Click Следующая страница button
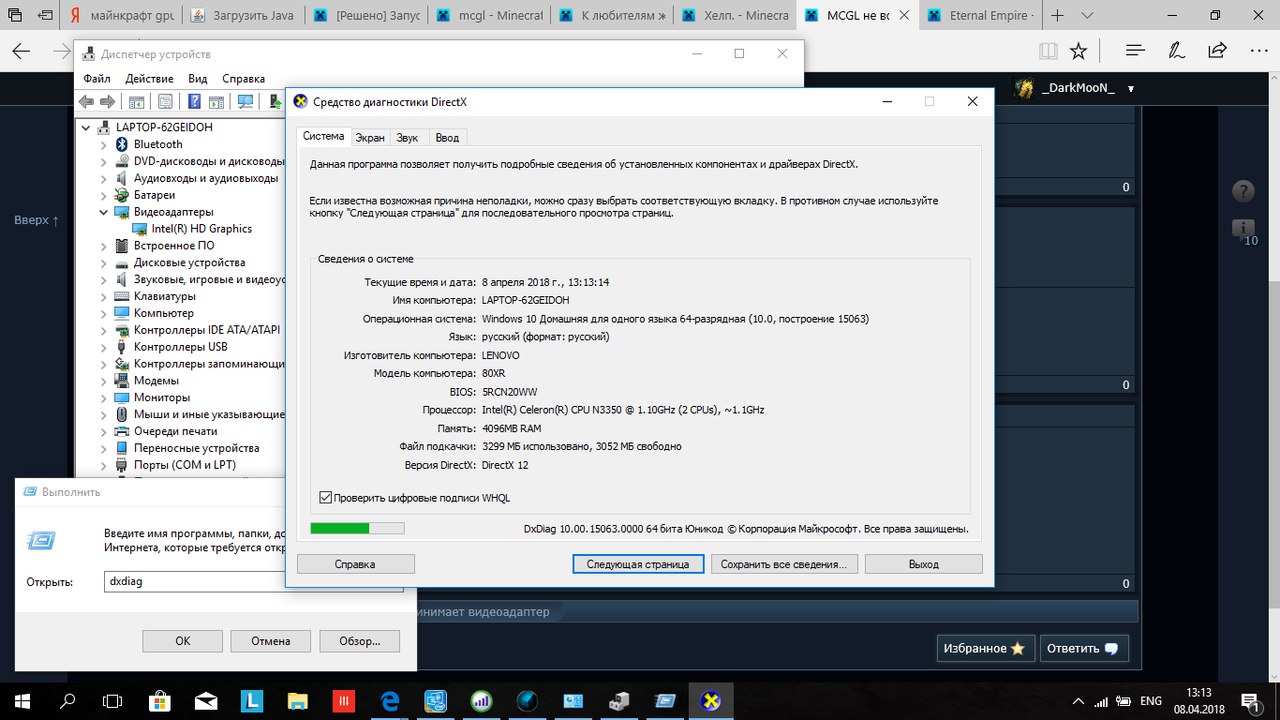Viewport: 1280px width, 720px height. [638, 564]
